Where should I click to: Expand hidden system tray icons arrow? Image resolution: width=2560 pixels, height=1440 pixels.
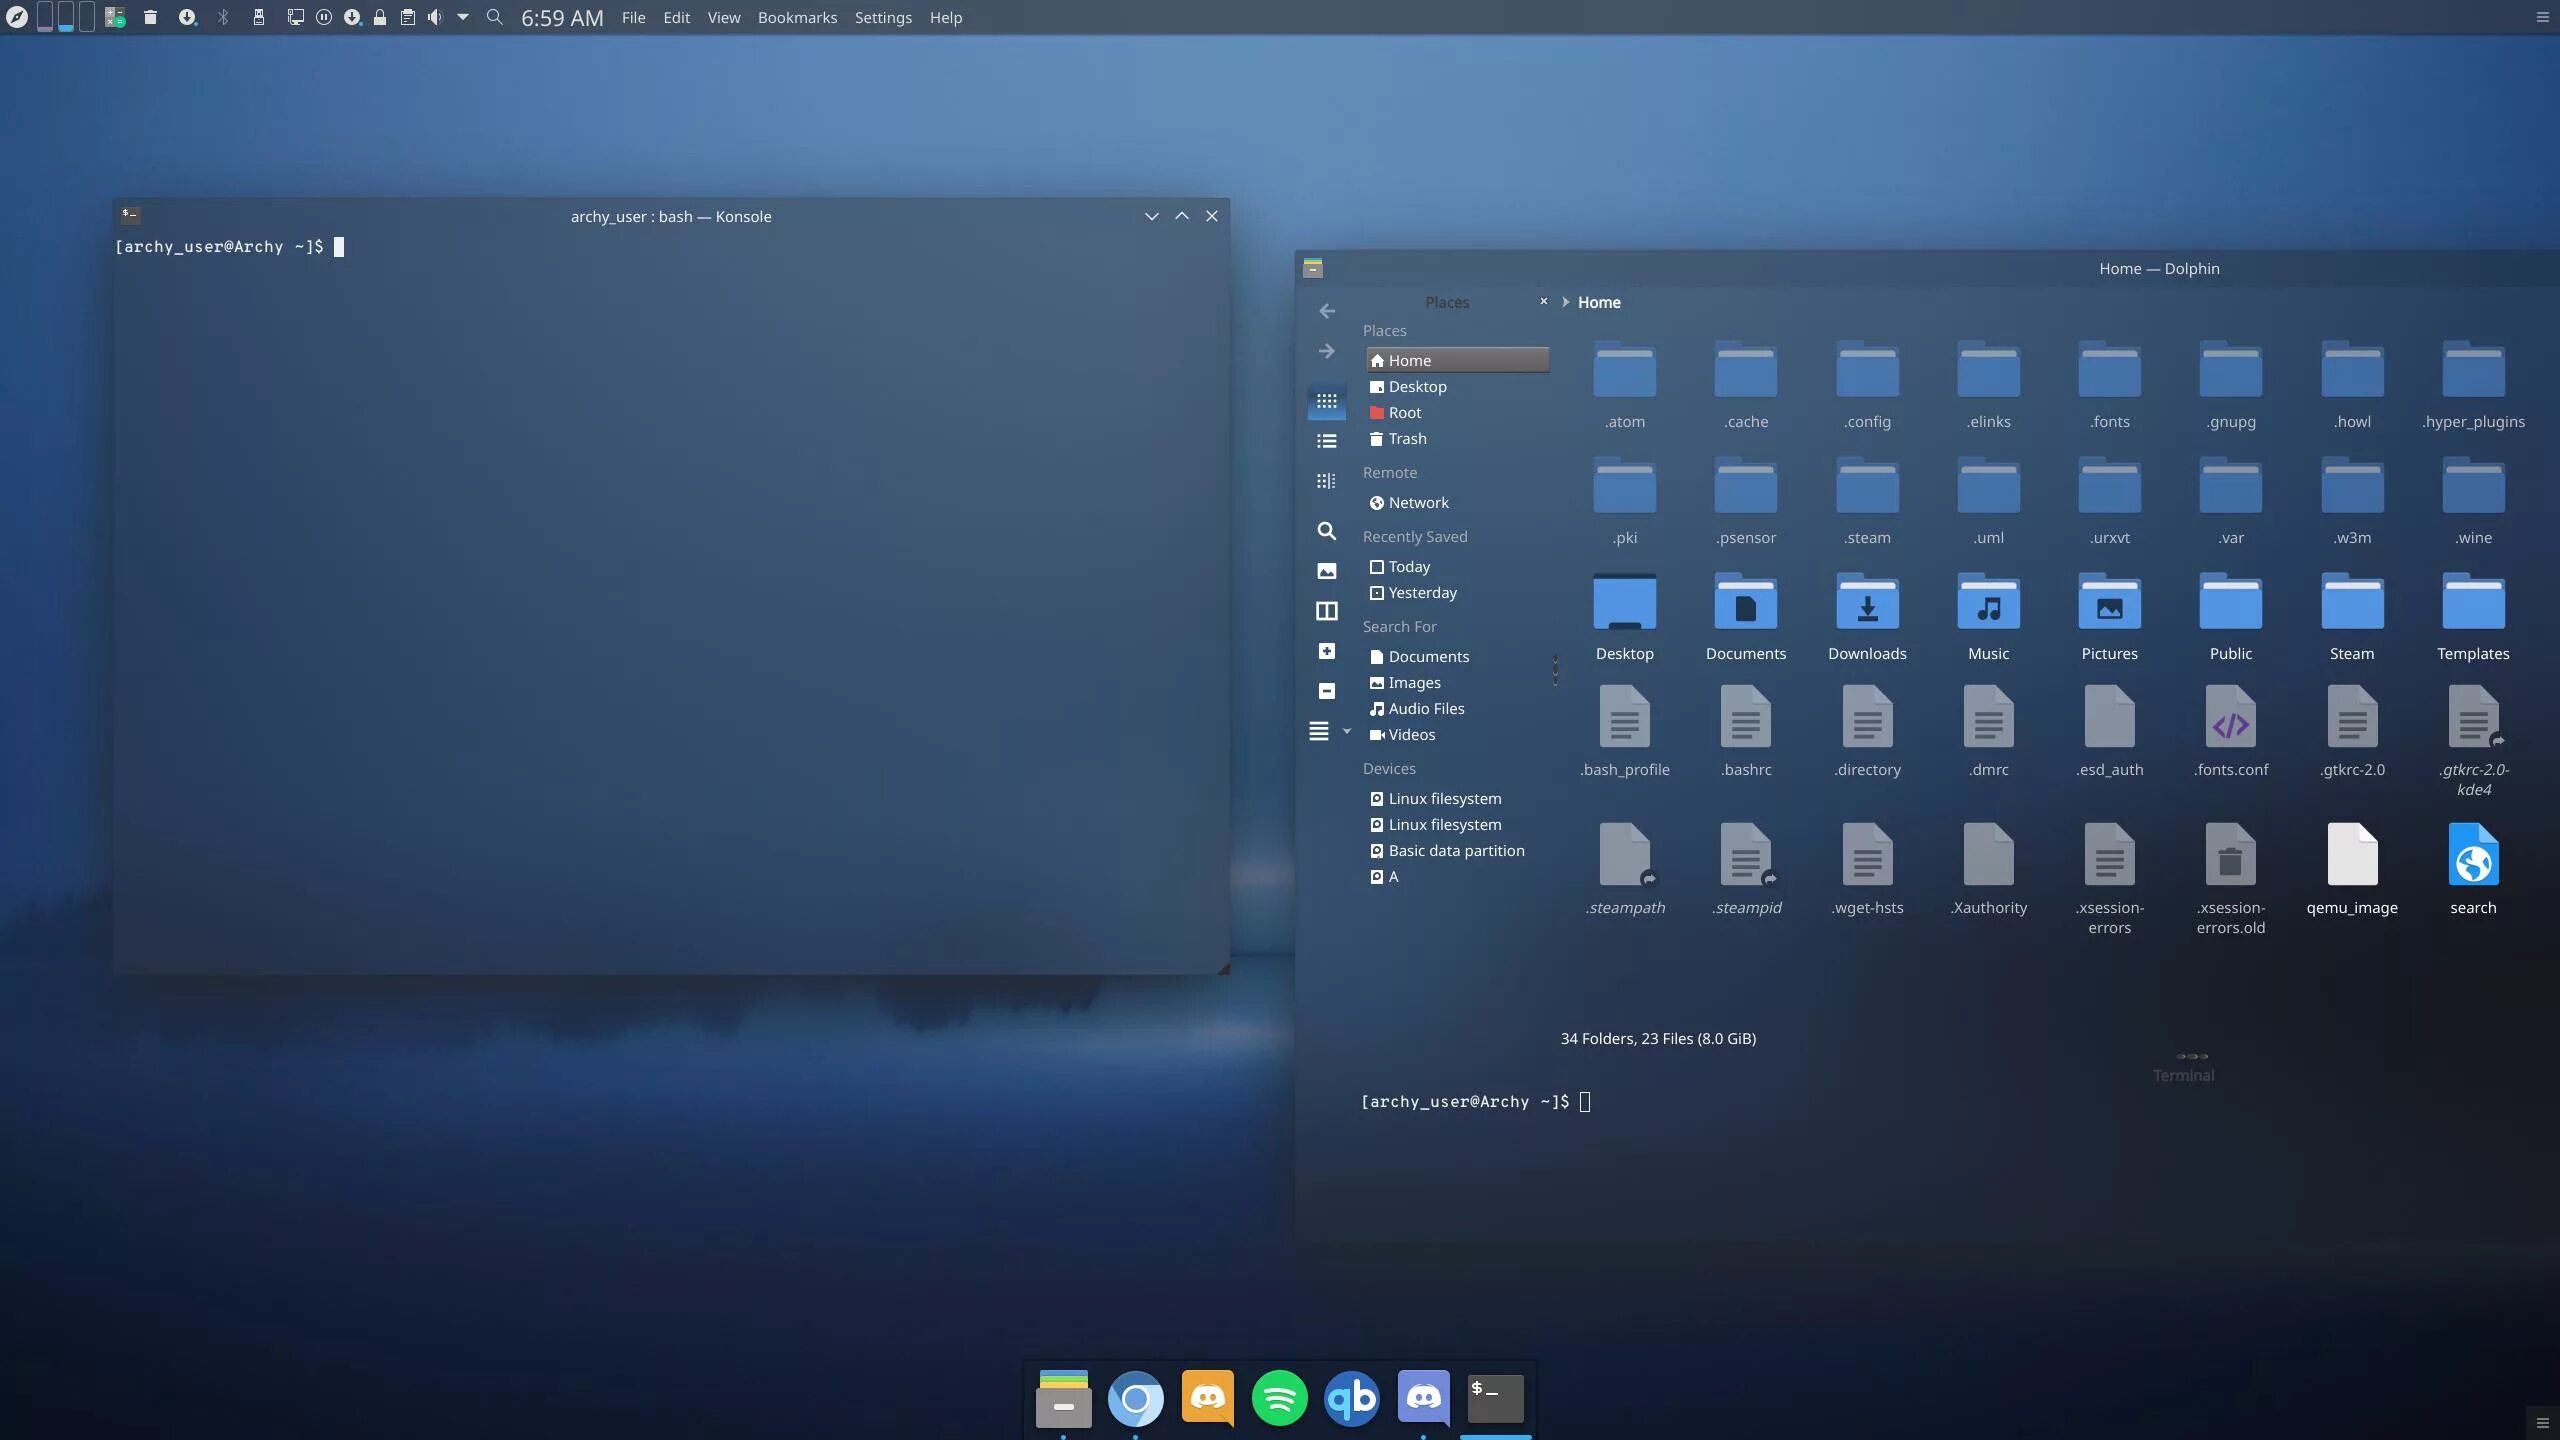pyautogui.click(x=463, y=17)
